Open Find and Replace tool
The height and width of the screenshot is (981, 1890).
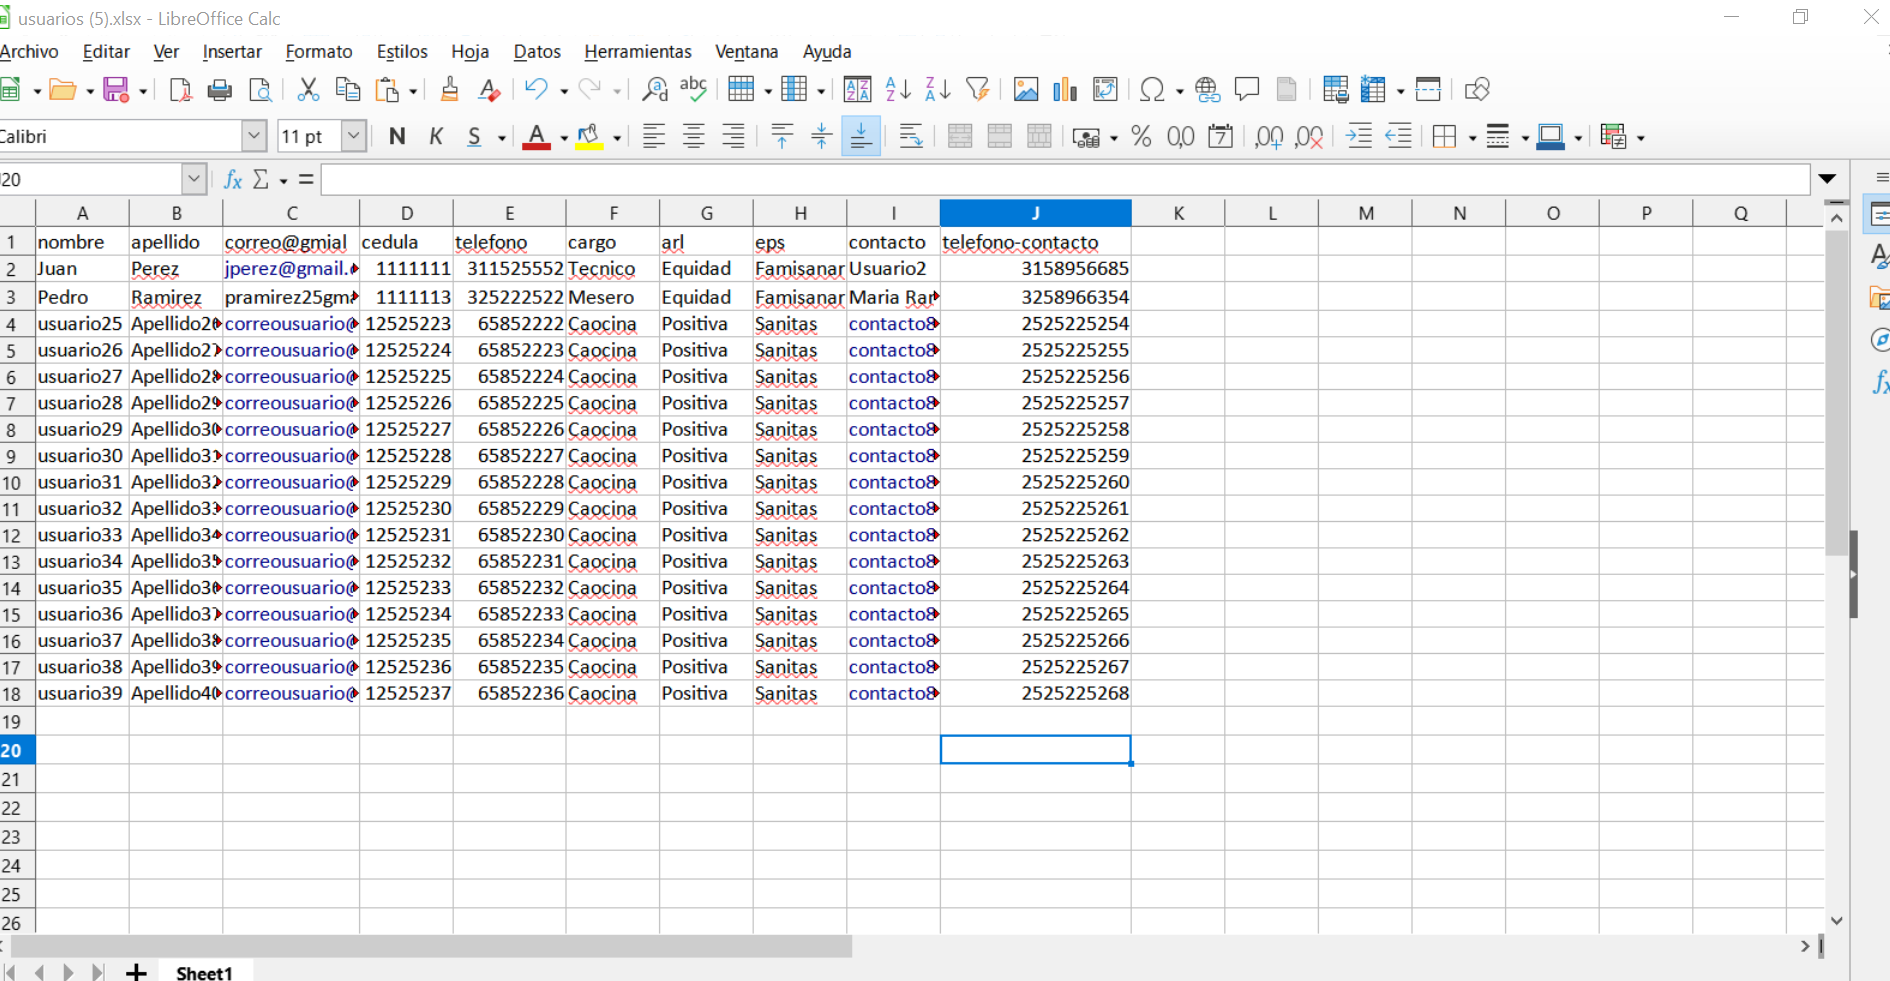(654, 90)
